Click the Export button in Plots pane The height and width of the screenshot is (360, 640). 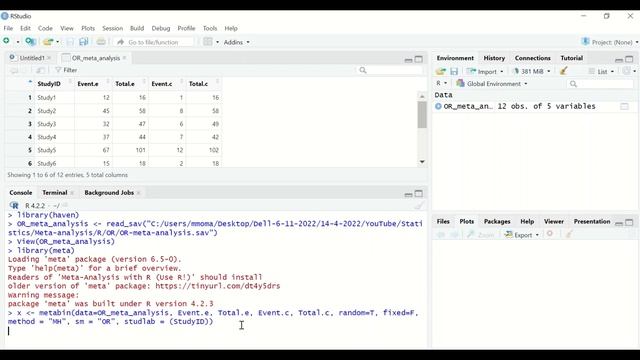522,235
